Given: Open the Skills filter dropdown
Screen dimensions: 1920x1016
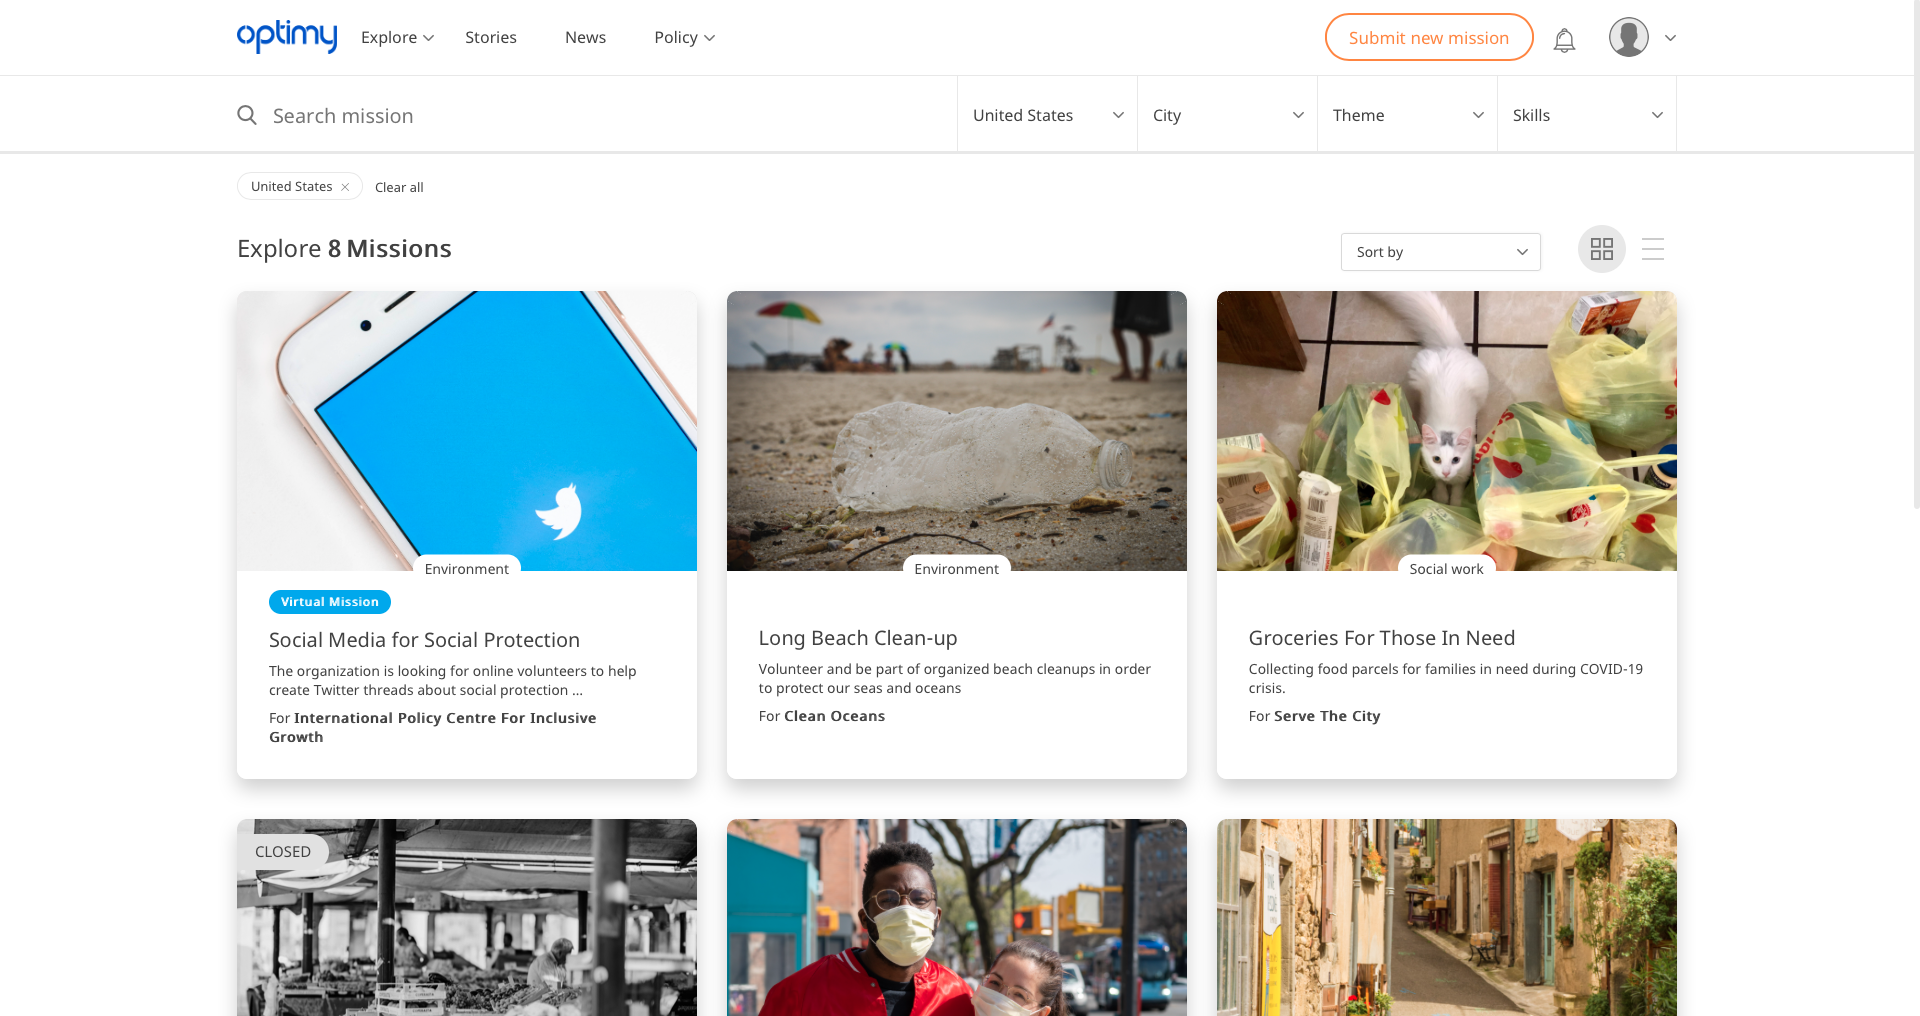Looking at the screenshot, I should pyautogui.click(x=1587, y=115).
